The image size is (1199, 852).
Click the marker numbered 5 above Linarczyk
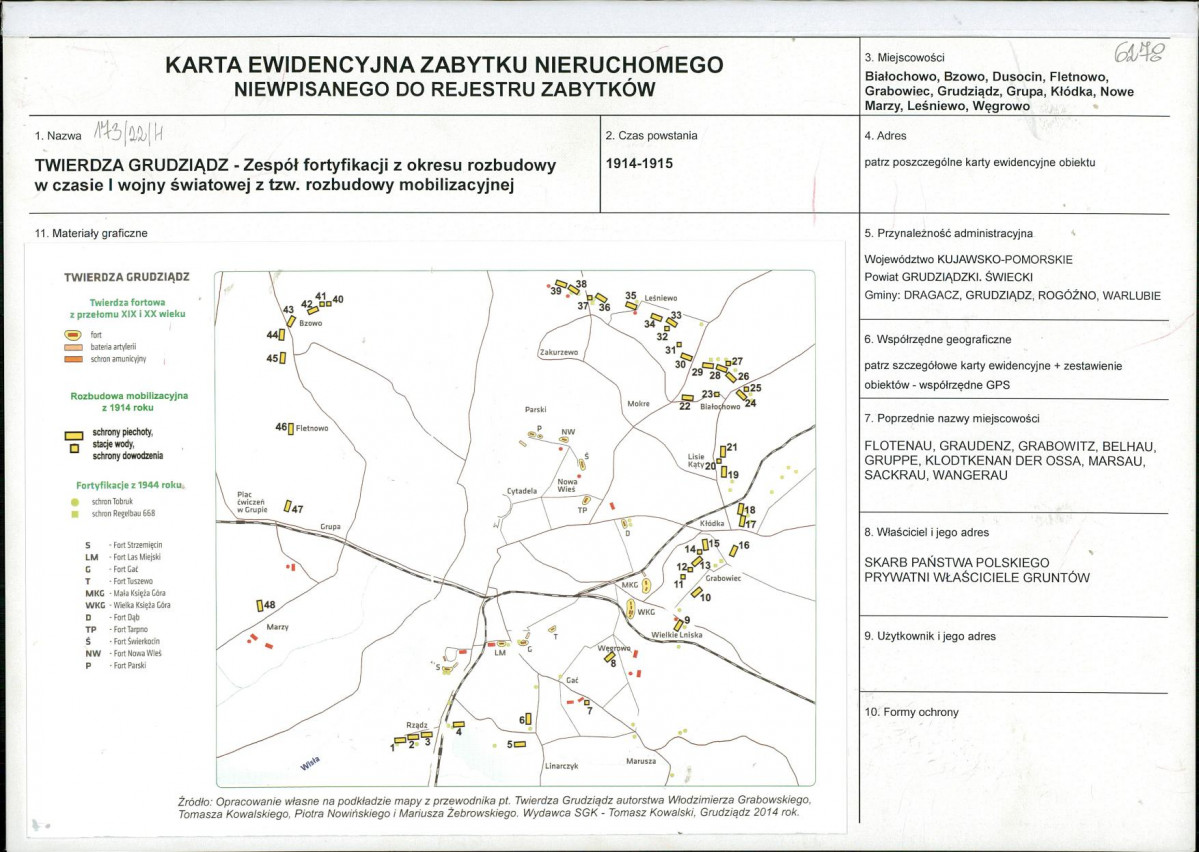point(520,744)
